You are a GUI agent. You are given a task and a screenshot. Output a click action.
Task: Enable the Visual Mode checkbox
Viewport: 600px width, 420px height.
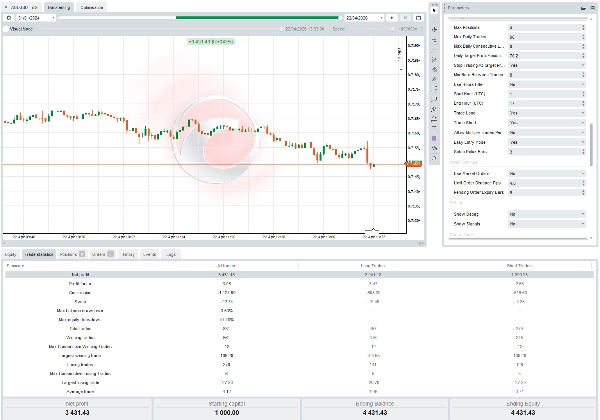pos(6,29)
